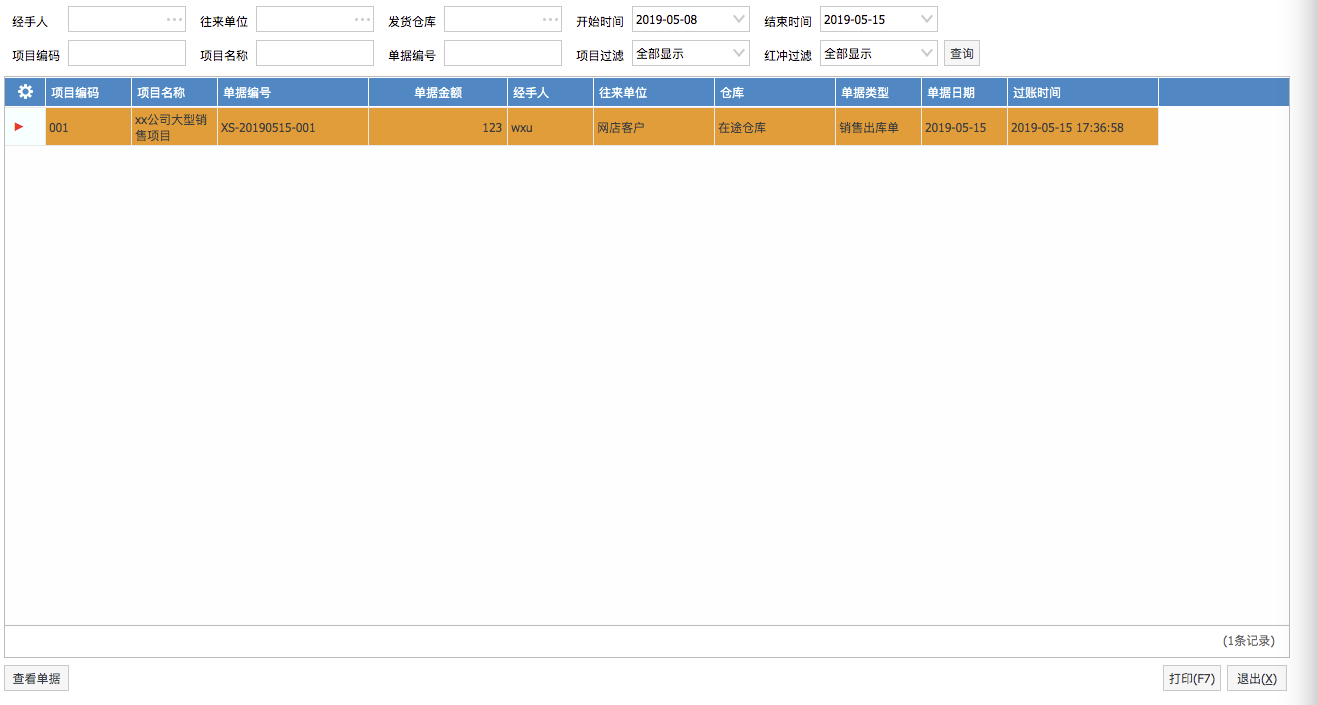Screen dimensions: 1318x705
Task: Sort by the 往来单位 column header
Action: (654, 92)
